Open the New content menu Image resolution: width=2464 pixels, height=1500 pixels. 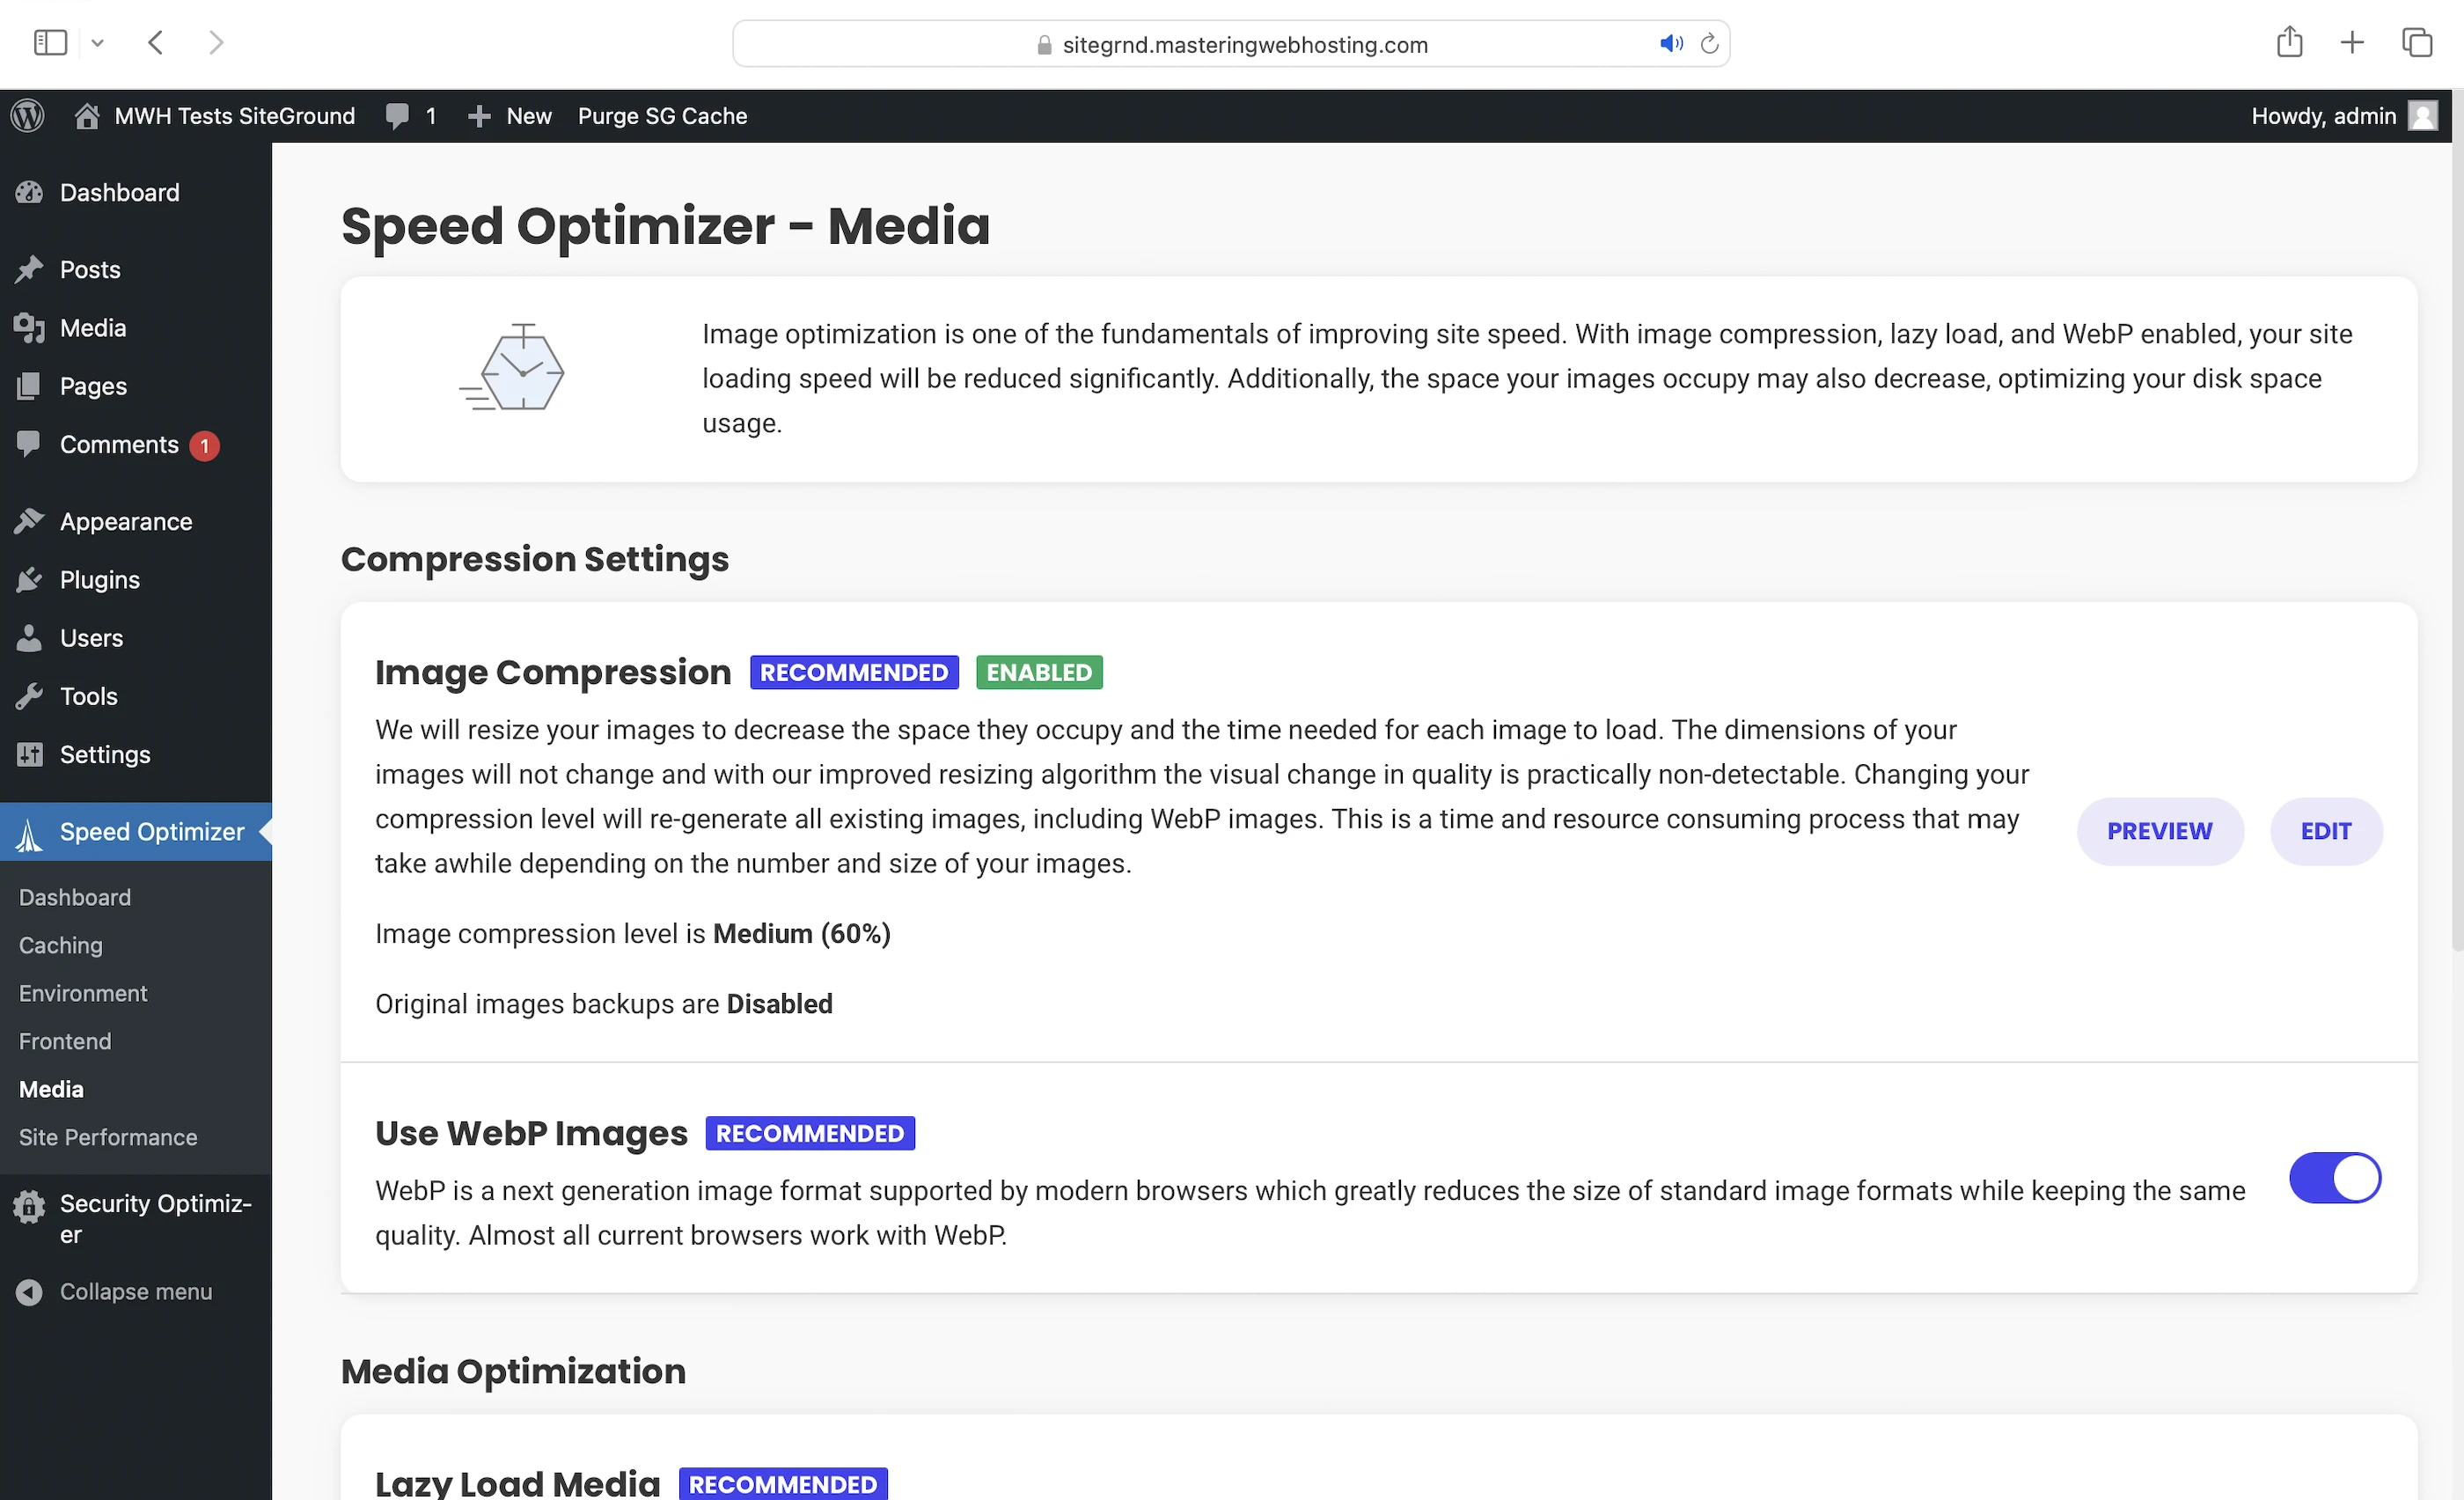pos(510,116)
